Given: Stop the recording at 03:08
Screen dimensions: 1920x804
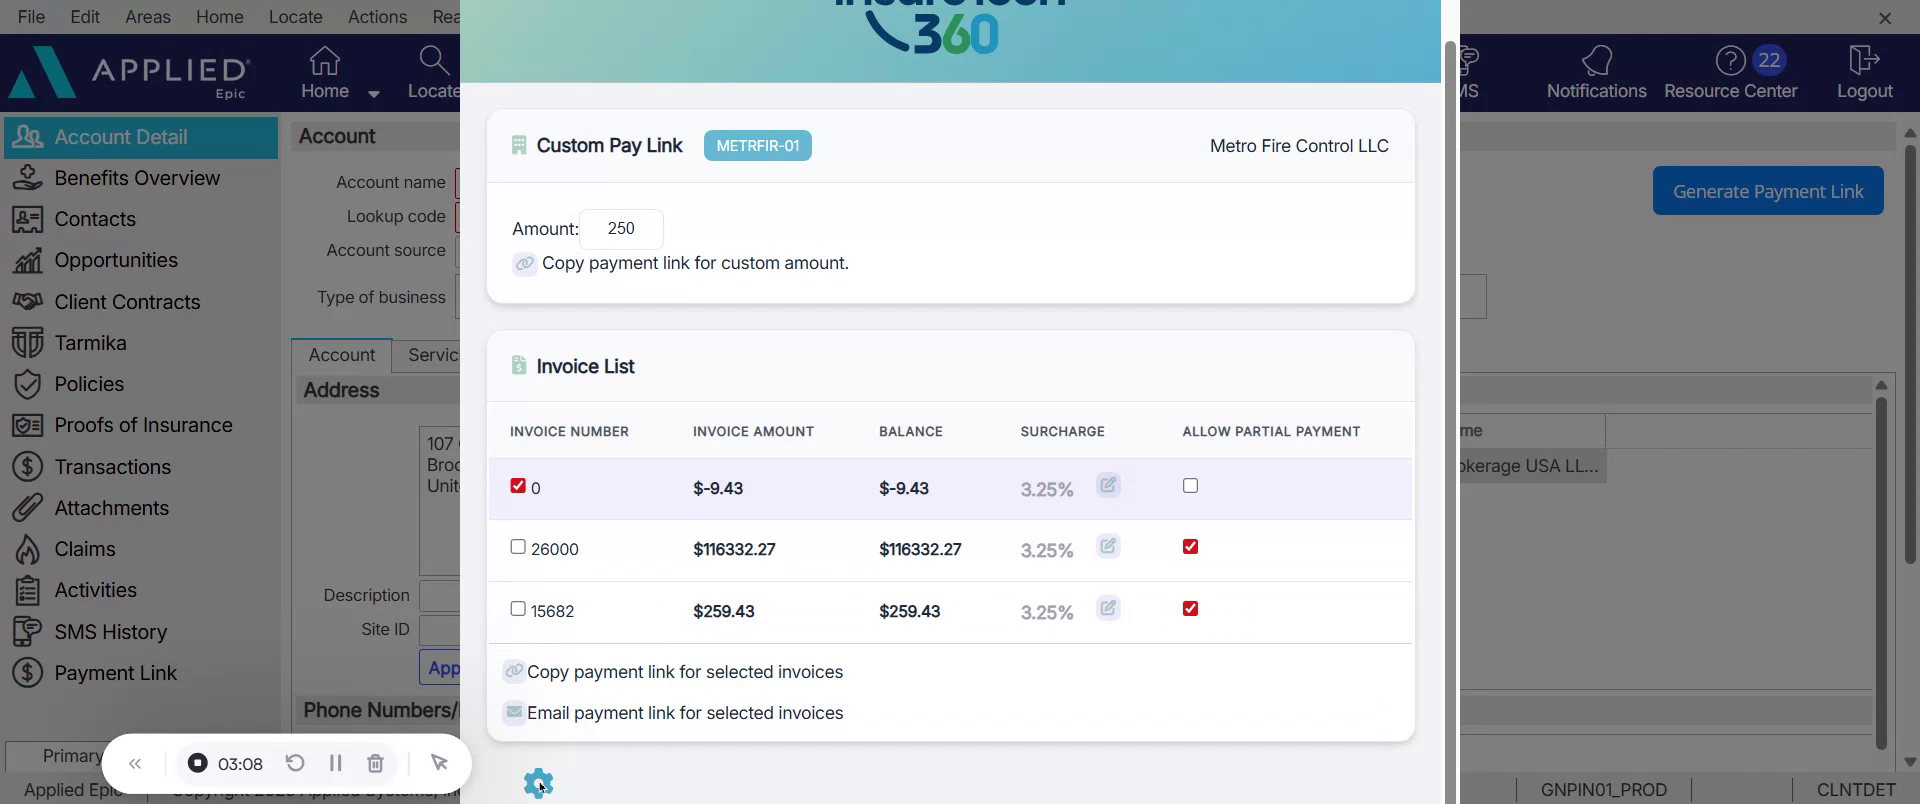Looking at the screenshot, I should pos(198,763).
